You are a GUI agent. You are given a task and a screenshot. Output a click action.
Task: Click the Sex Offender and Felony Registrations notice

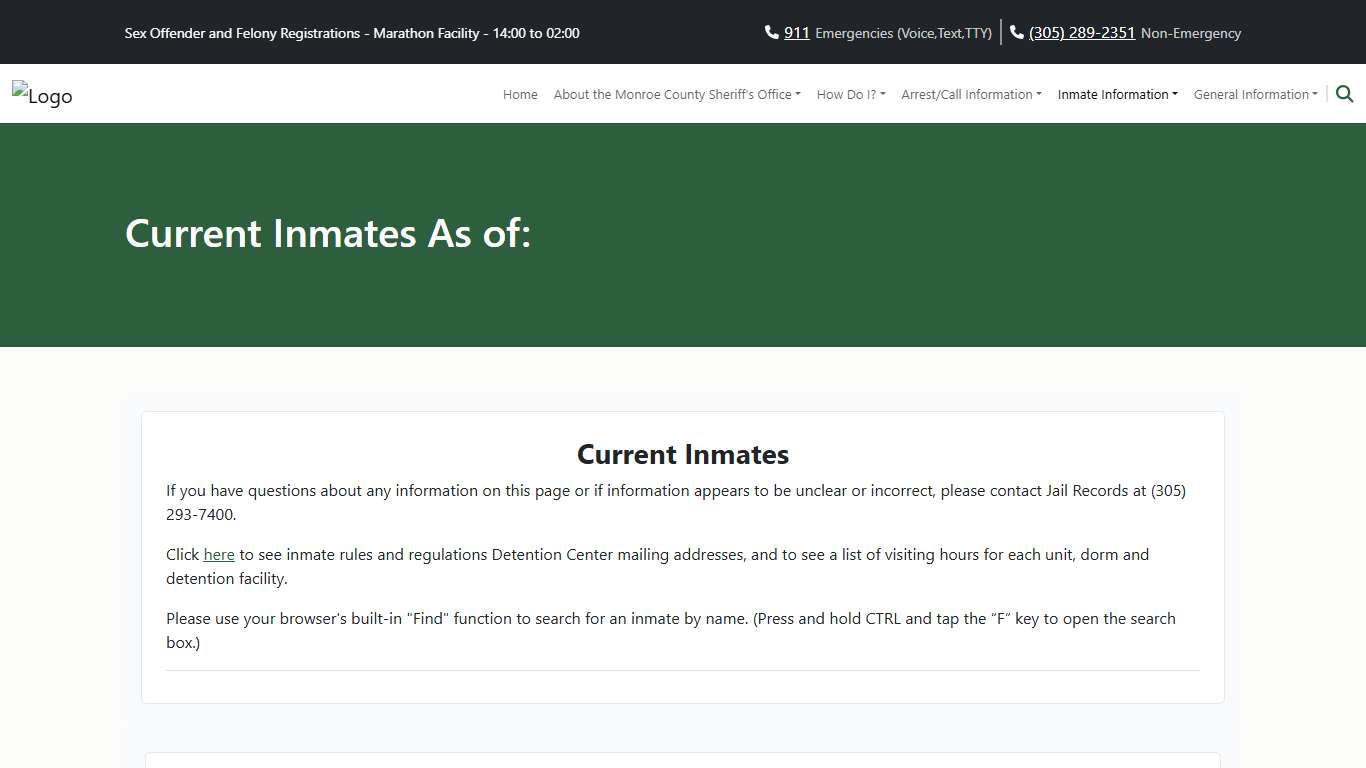(x=352, y=33)
